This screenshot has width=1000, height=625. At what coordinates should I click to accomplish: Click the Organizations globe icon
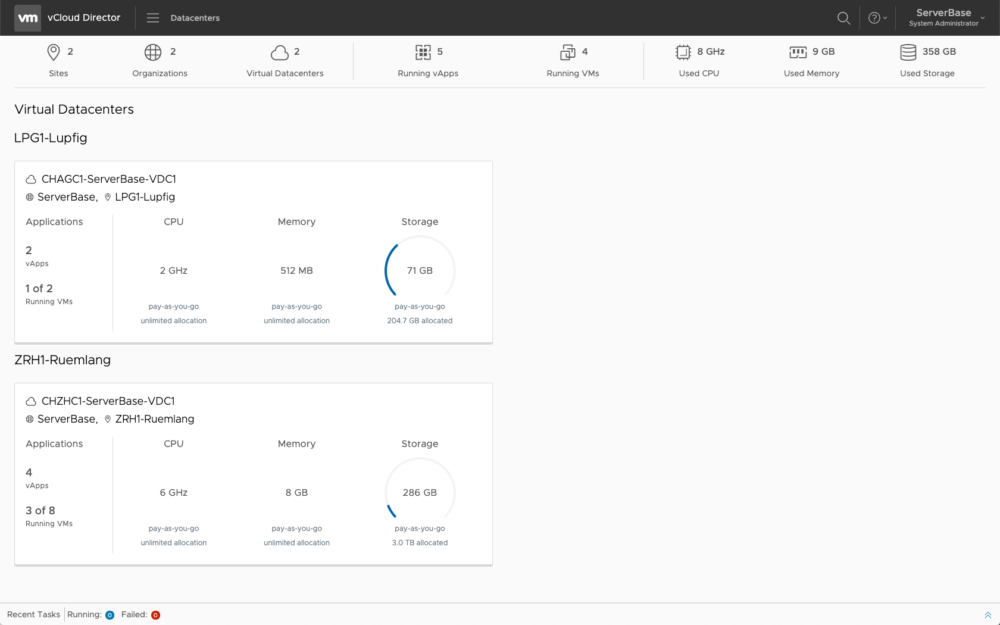coord(153,52)
